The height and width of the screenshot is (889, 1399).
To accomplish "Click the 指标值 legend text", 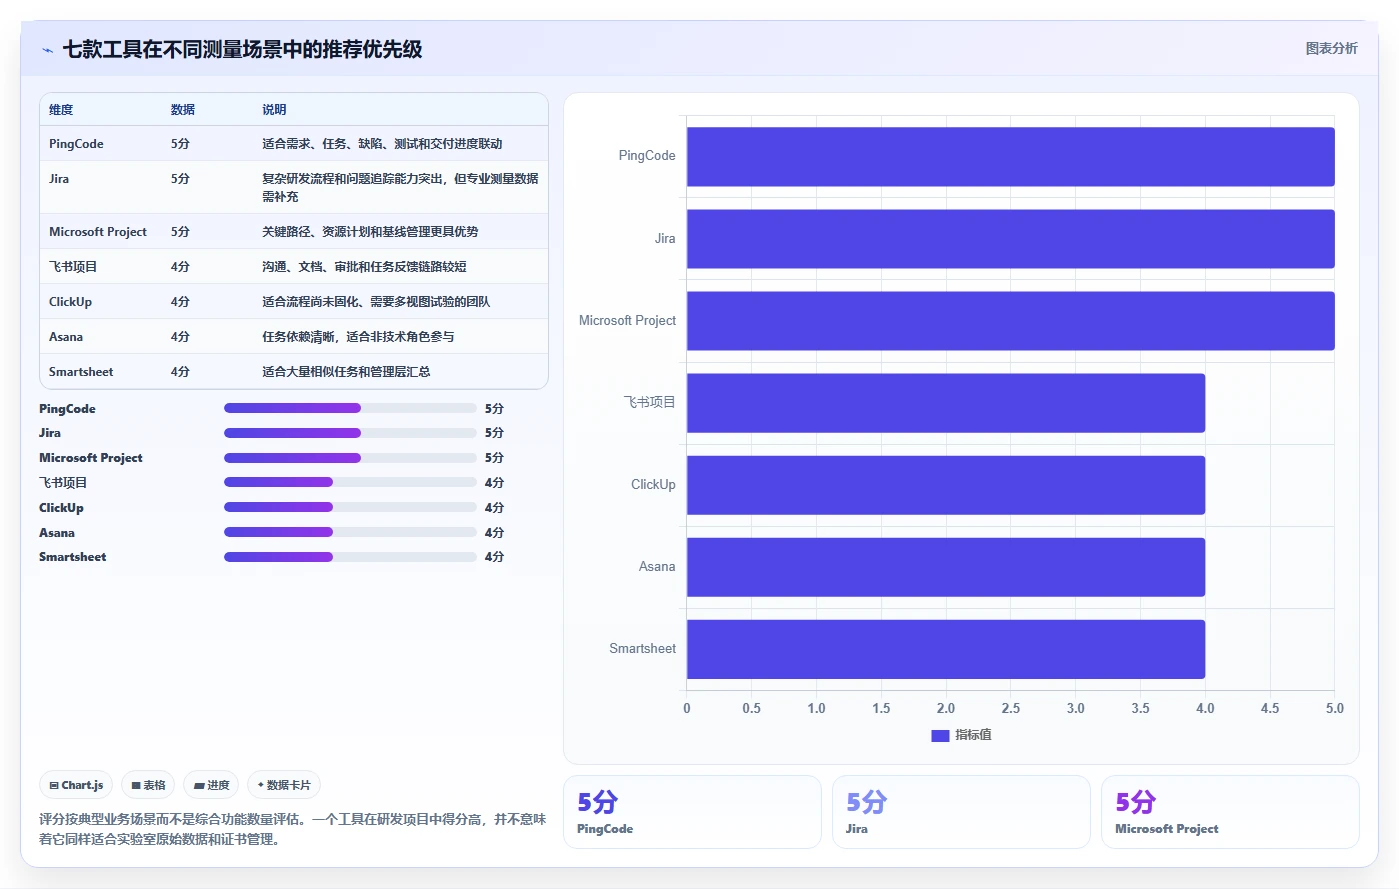I will pos(973,735).
